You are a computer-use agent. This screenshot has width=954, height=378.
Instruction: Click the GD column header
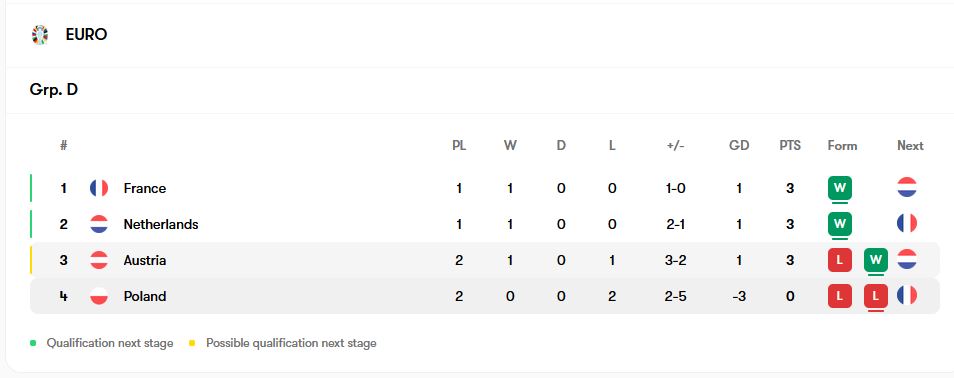click(739, 145)
